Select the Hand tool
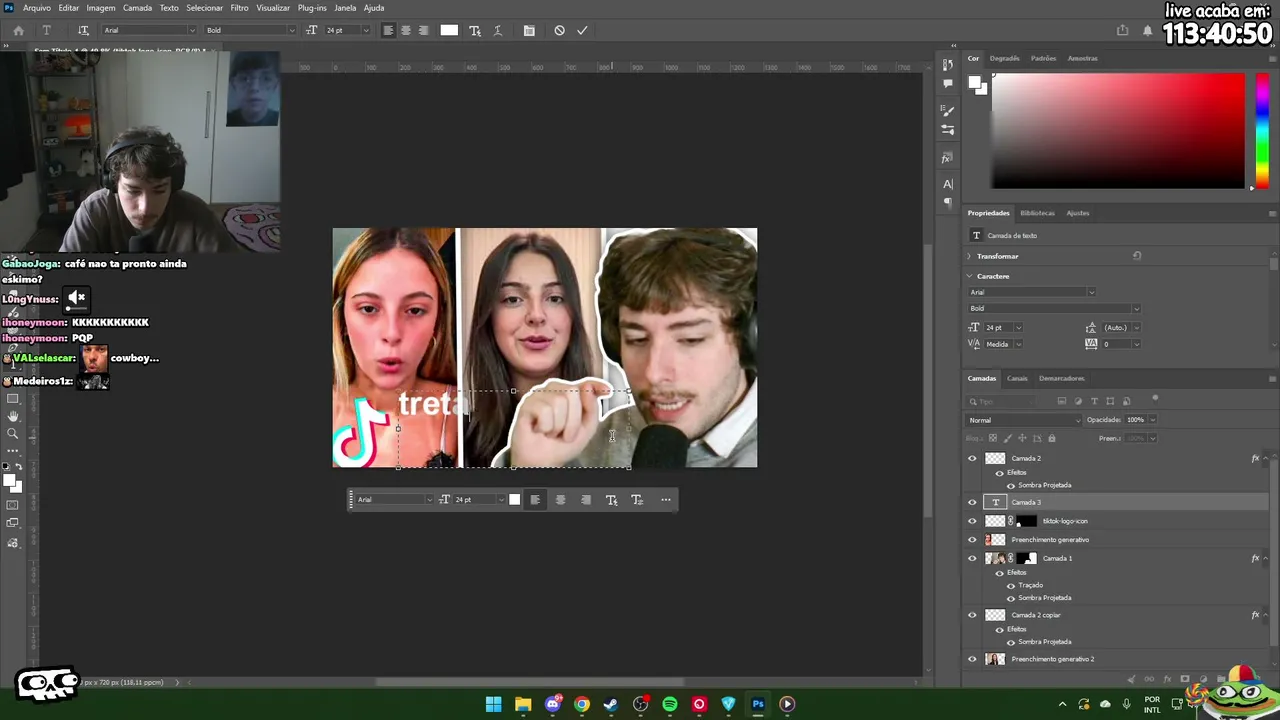Viewport: 1280px width, 720px height. click(13, 416)
